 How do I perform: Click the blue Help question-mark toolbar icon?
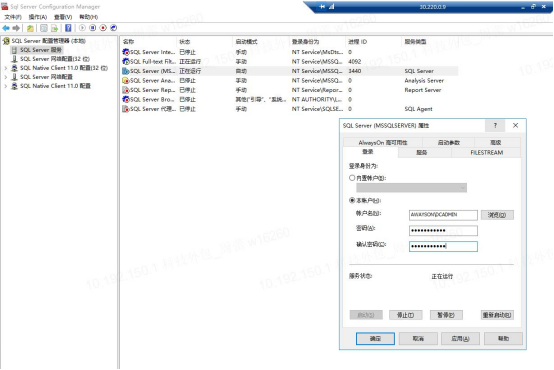[x=68, y=28]
